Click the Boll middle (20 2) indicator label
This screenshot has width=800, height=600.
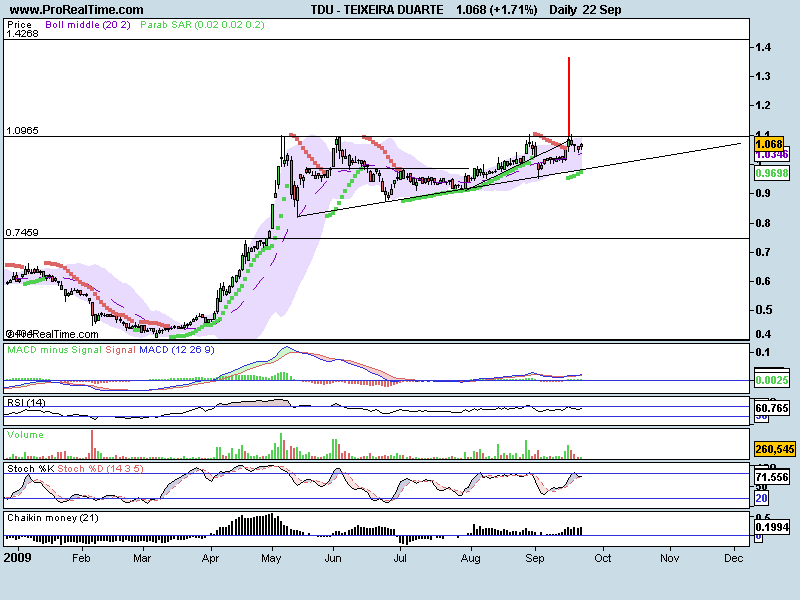[88, 24]
